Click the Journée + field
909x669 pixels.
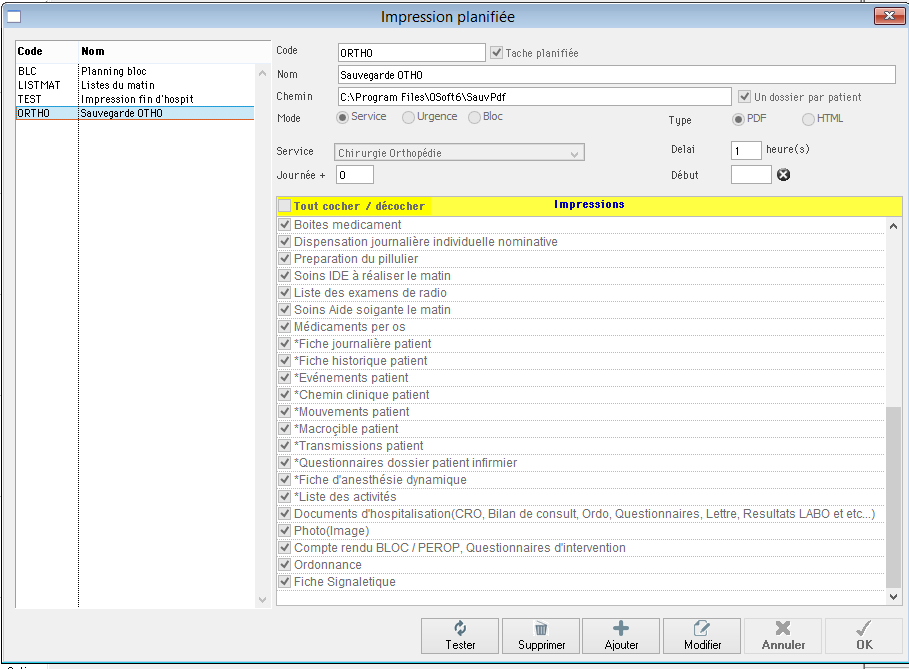355,175
